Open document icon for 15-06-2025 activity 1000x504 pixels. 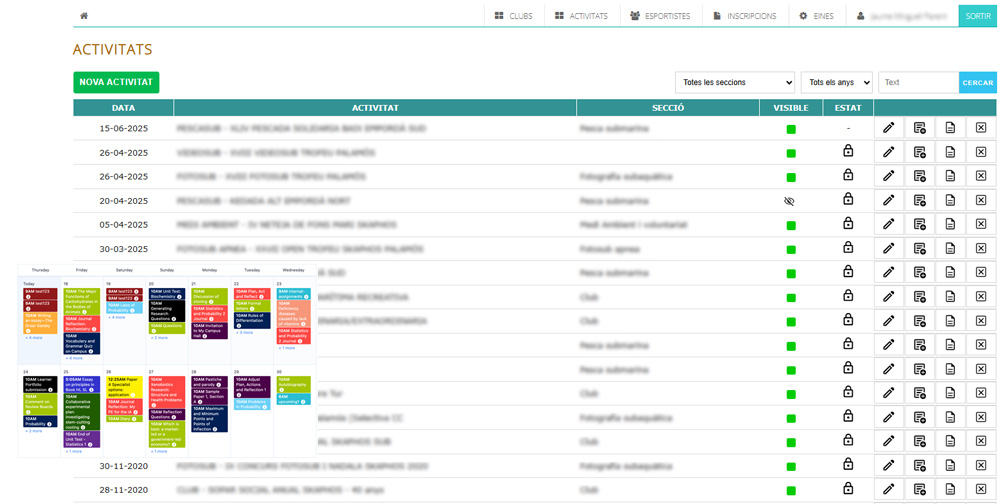coord(951,128)
